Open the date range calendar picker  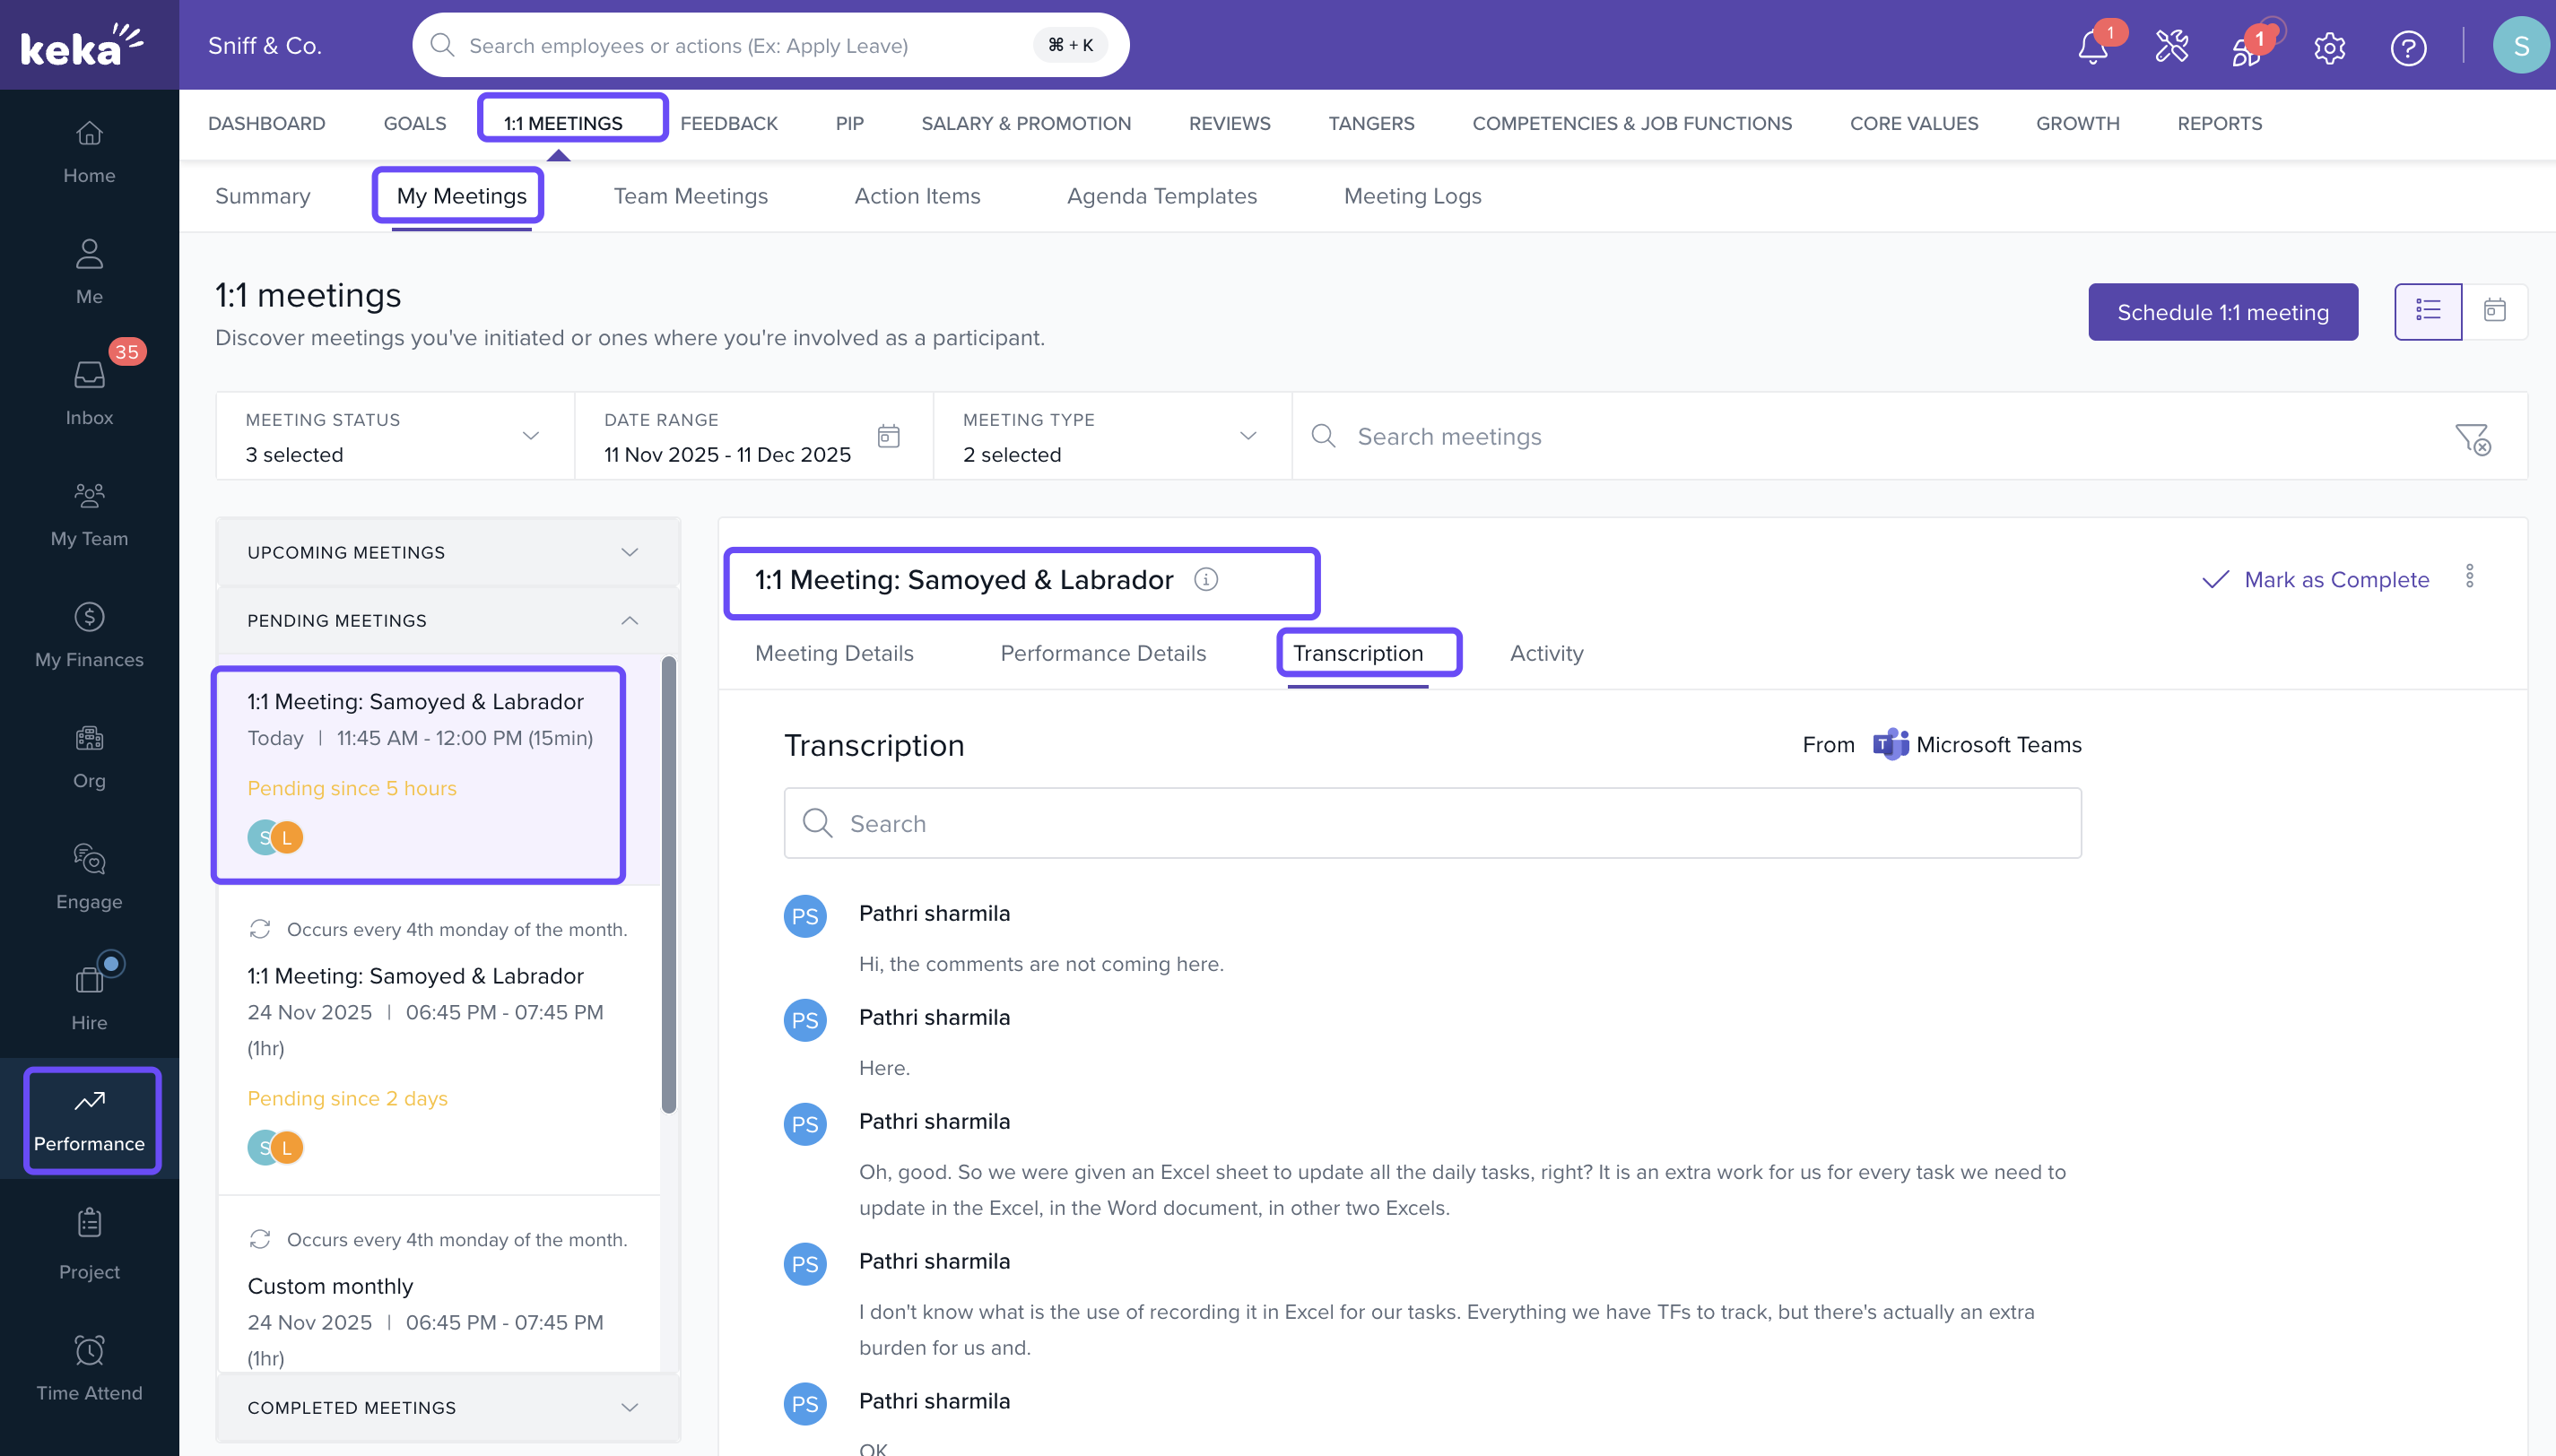[888, 436]
